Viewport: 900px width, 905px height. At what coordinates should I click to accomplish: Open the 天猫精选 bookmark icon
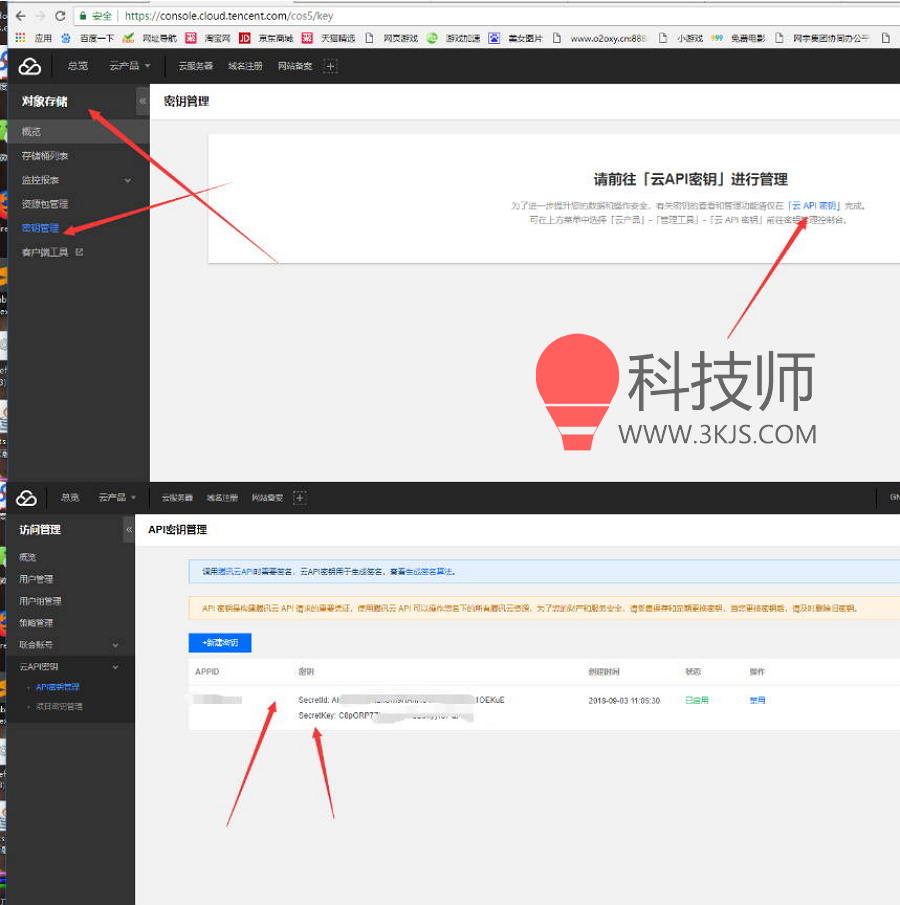307,38
